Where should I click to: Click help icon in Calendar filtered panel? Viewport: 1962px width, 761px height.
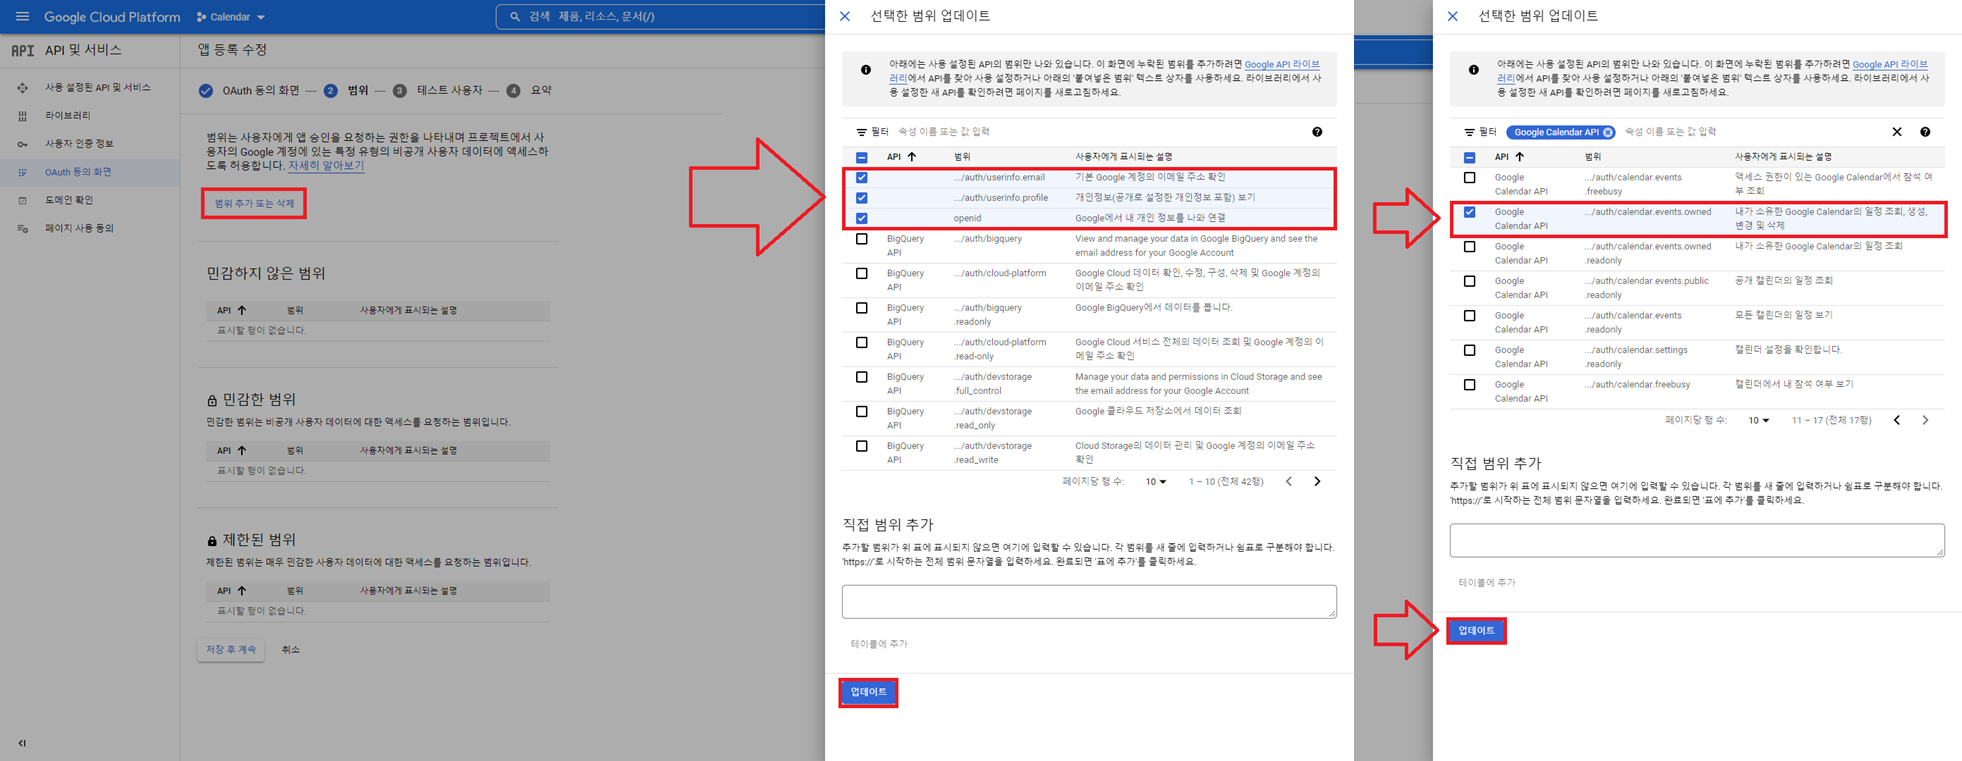[x=1925, y=132]
